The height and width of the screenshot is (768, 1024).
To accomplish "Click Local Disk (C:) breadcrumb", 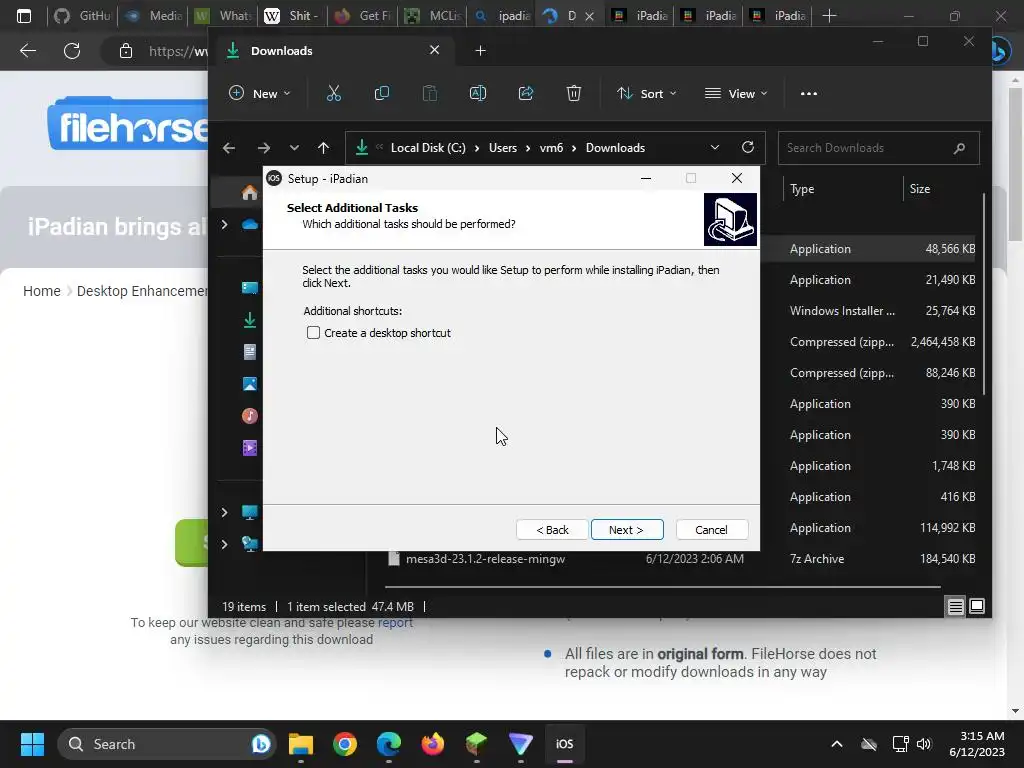I will coord(428,148).
